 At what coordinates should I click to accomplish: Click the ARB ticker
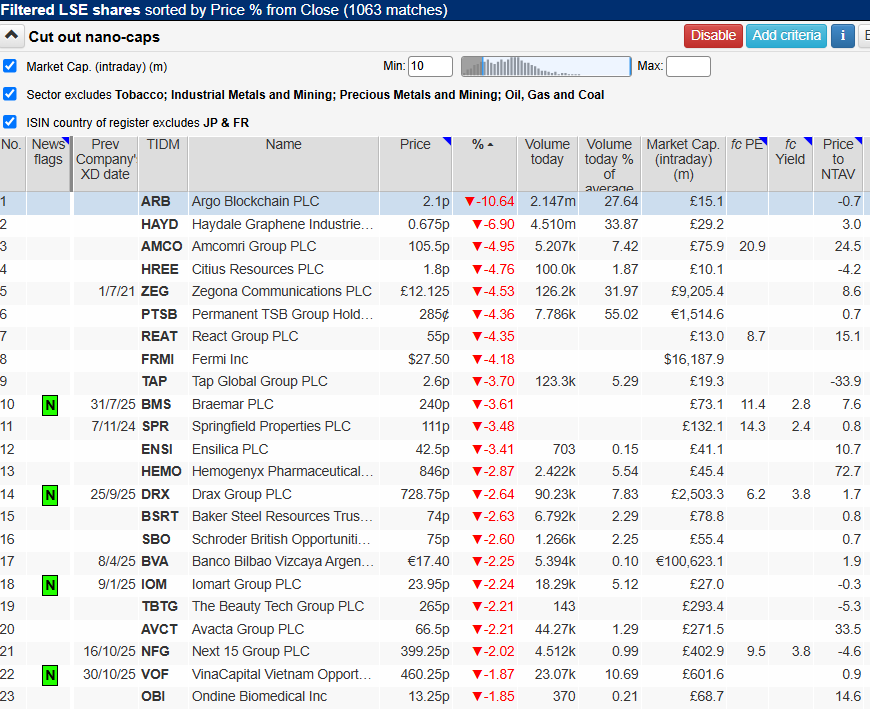155,201
